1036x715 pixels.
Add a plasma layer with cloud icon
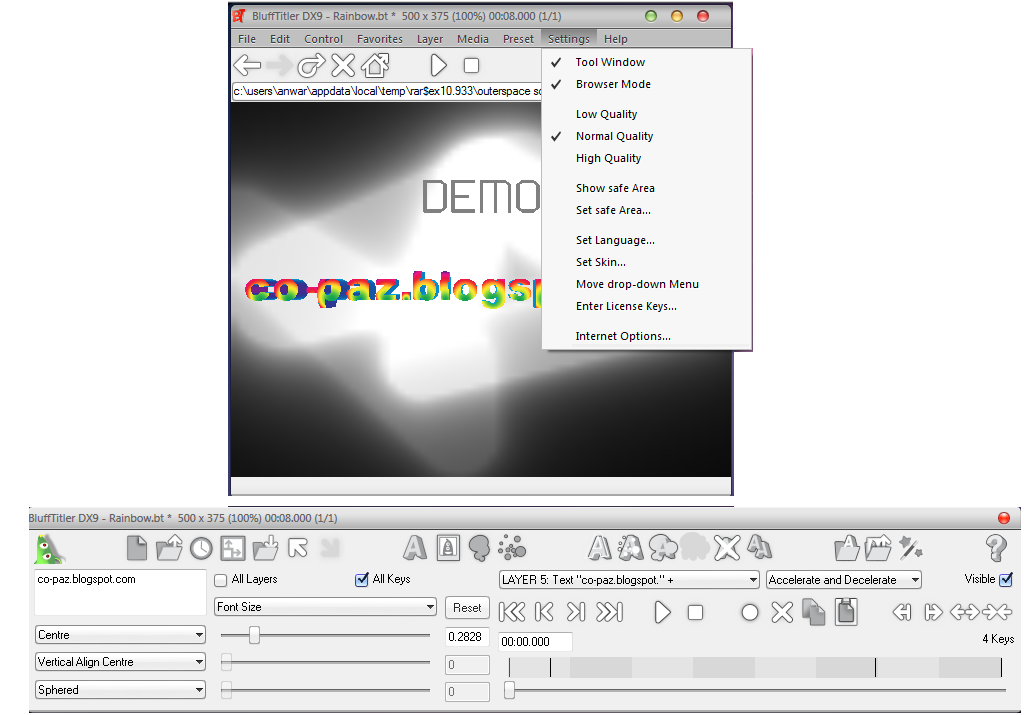tap(480, 548)
